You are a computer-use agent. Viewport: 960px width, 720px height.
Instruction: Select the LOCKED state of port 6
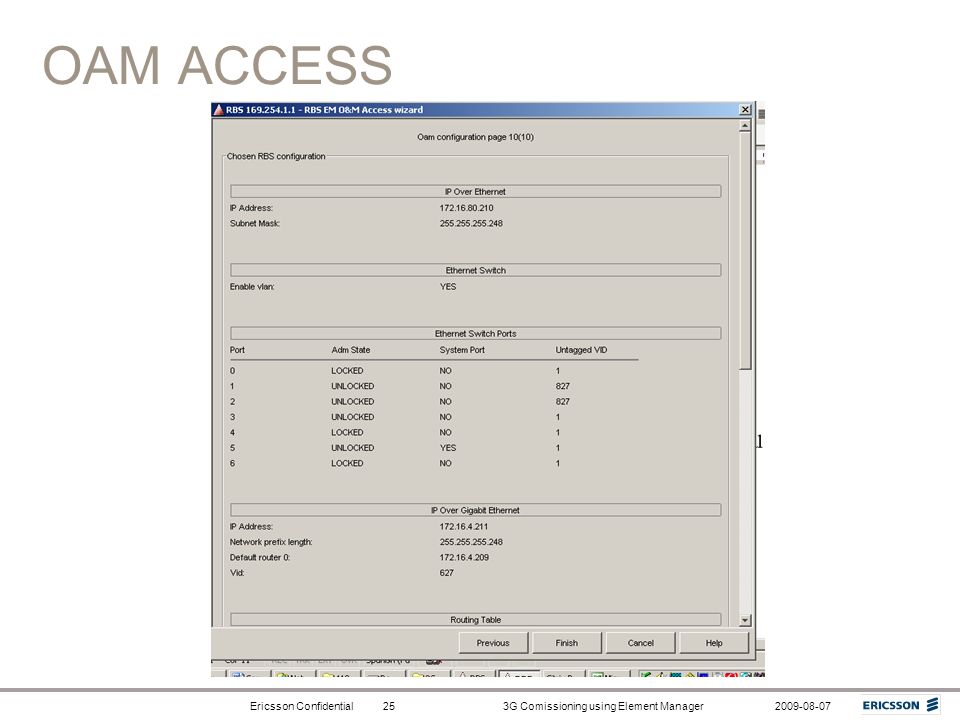pos(347,463)
